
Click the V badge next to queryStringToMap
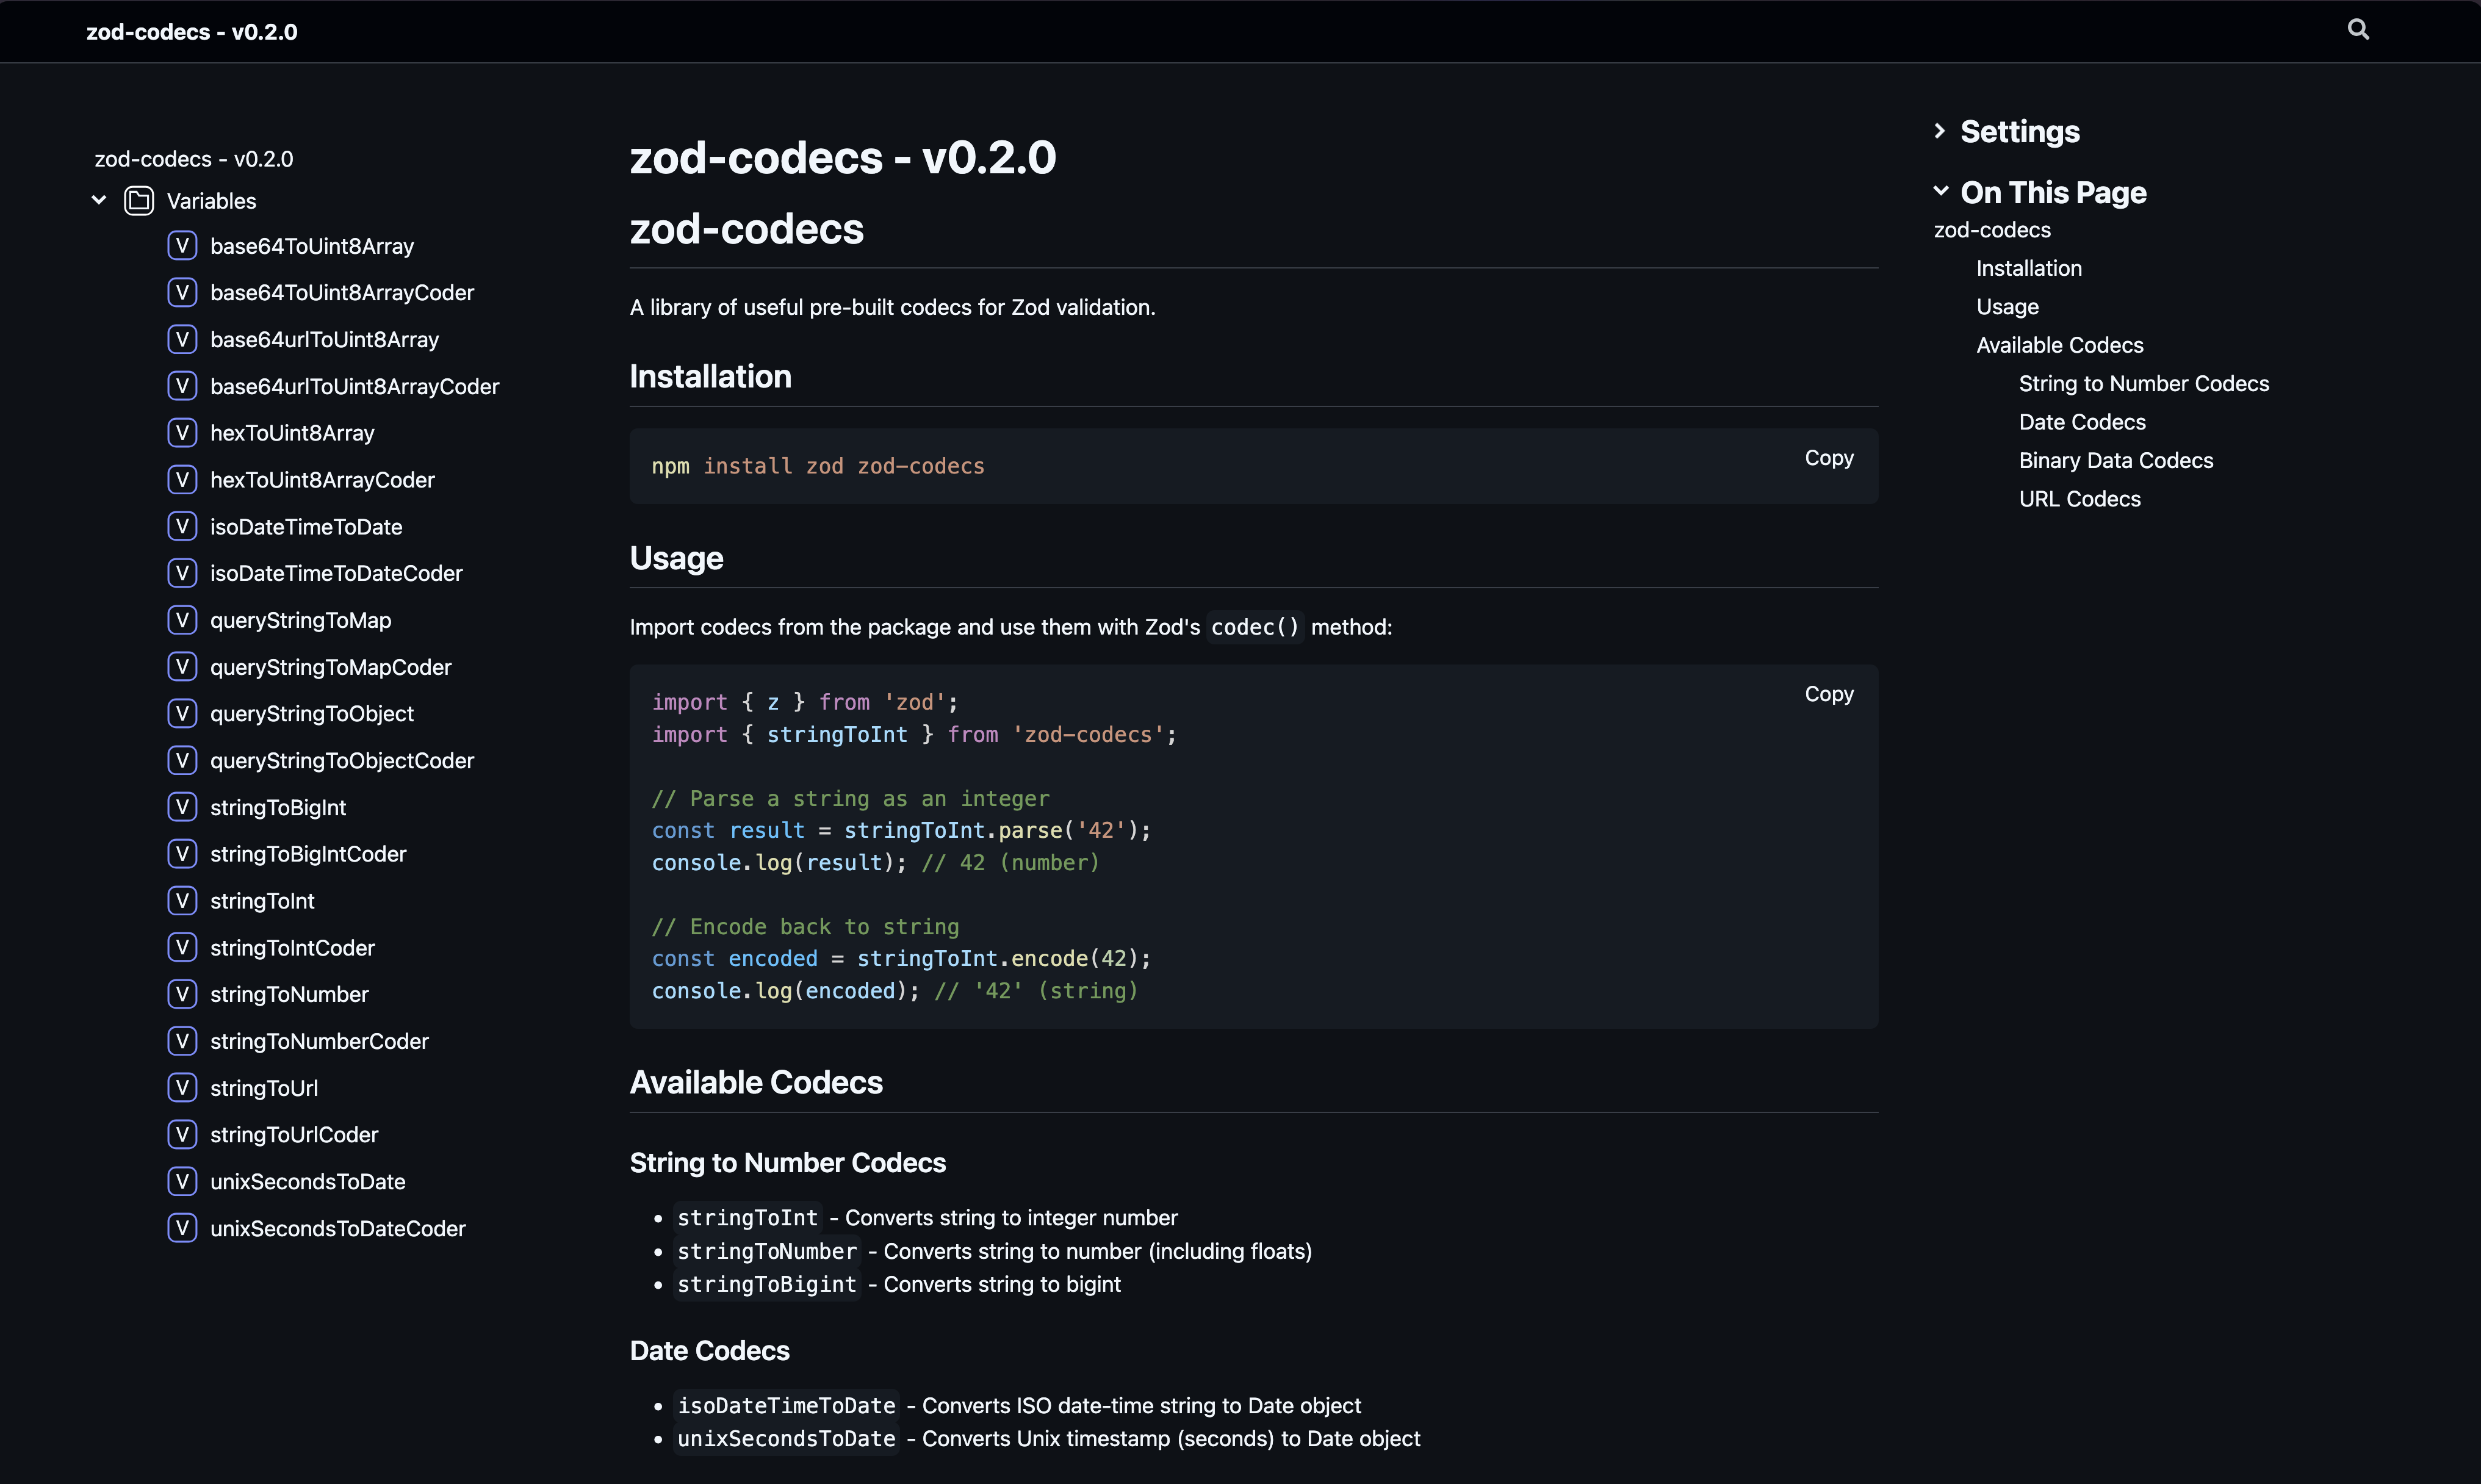coord(183,620)
